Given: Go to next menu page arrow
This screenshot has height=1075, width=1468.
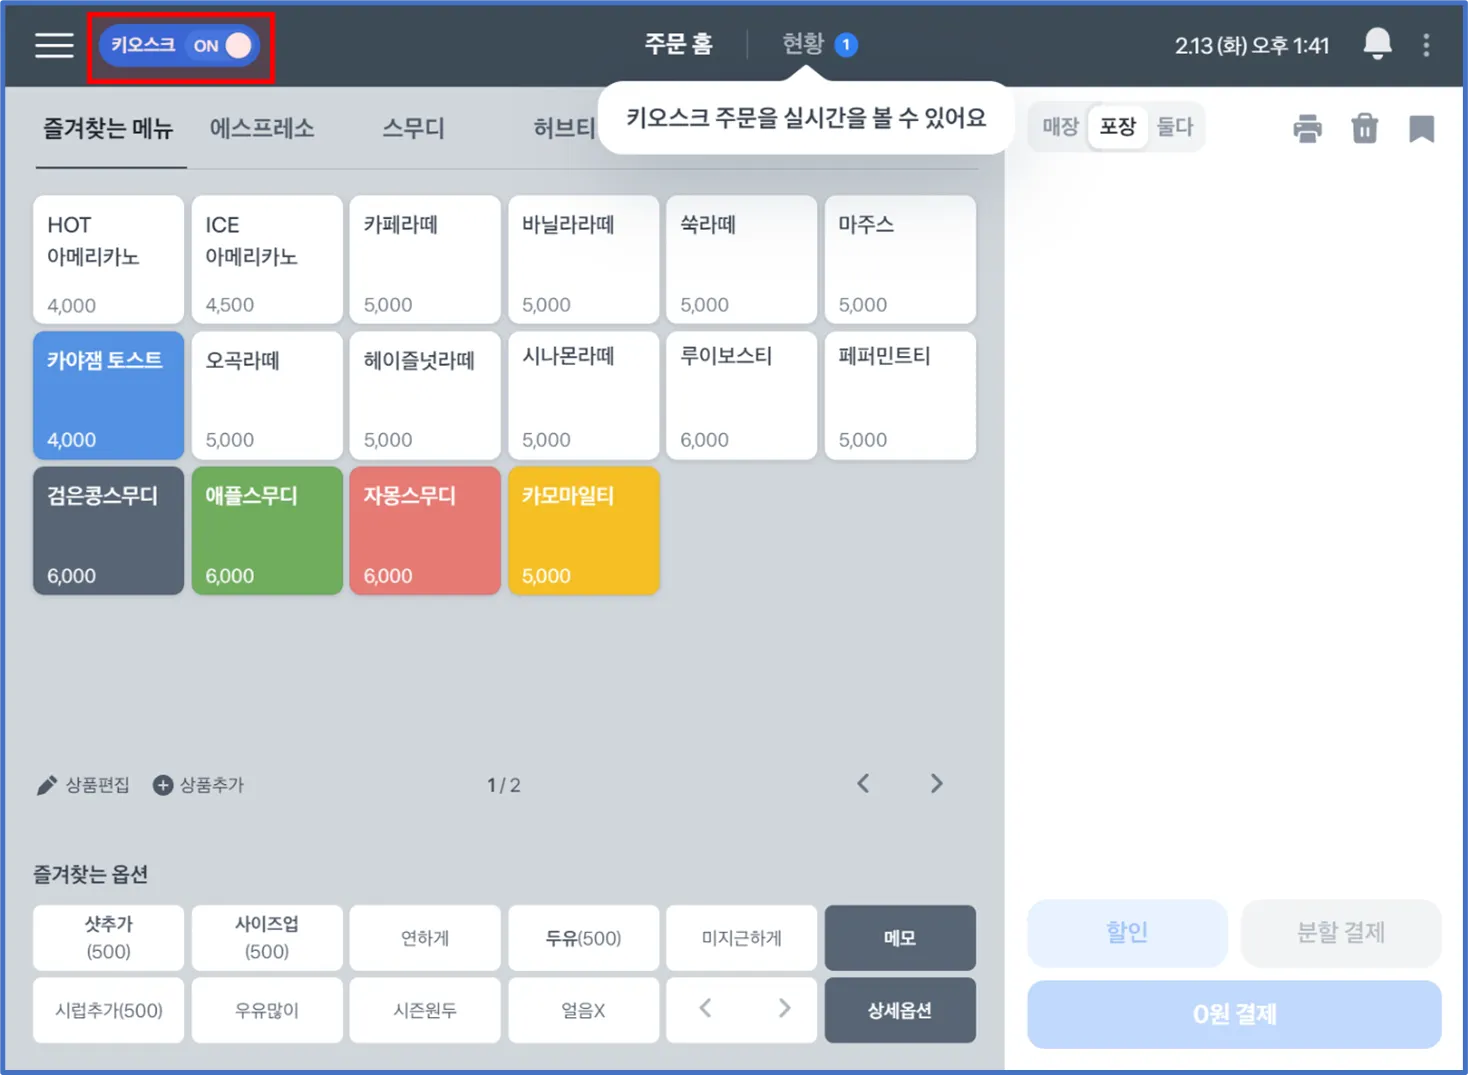Looking at the screenshot, I should (936, 784).
